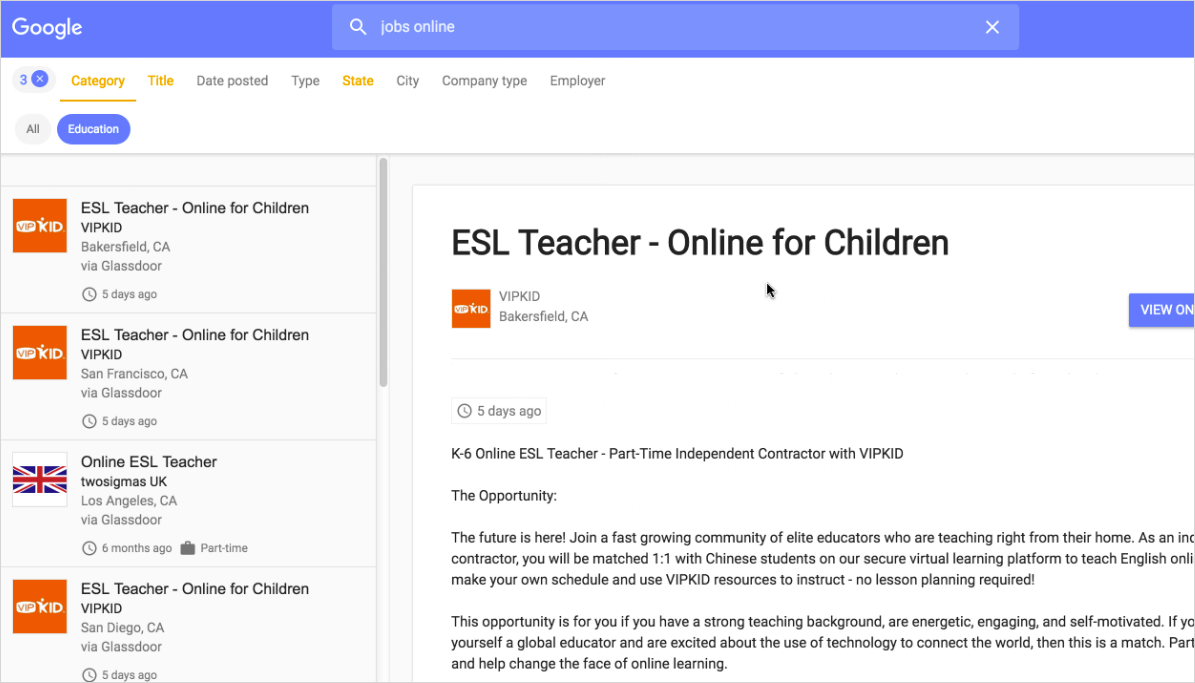Click 'via Glassdoor' under Los Angeles listing
1195x683 pixels.
pos(121,520)
